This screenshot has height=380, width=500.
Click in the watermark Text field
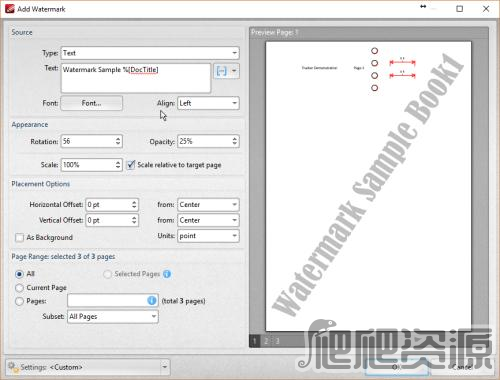click(x=136, y=78)
